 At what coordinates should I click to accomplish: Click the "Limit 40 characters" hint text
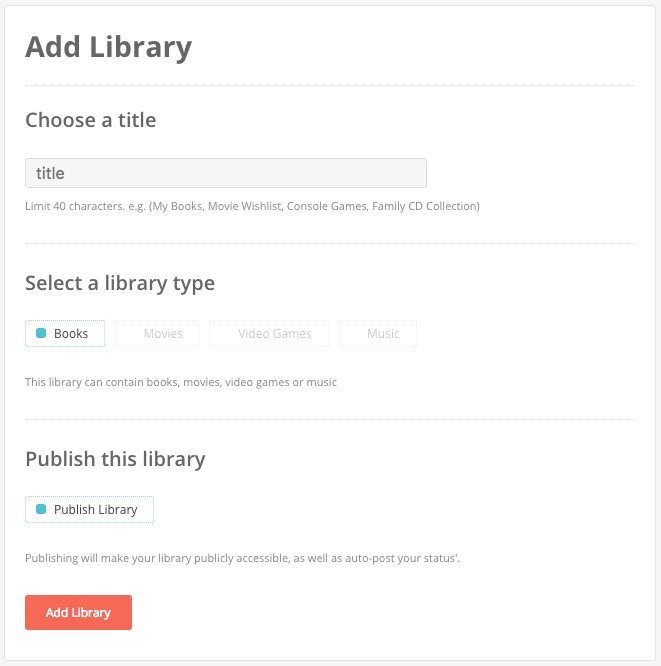point(252,207)
